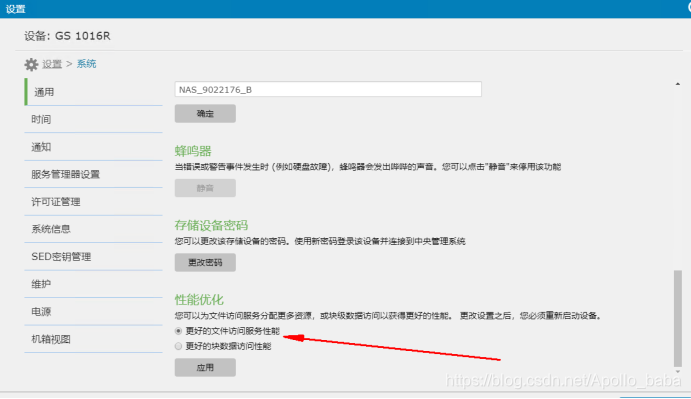Click the 蜂鸣器 section heading
This screenshot has width=691, height=399.
point(193,151)
